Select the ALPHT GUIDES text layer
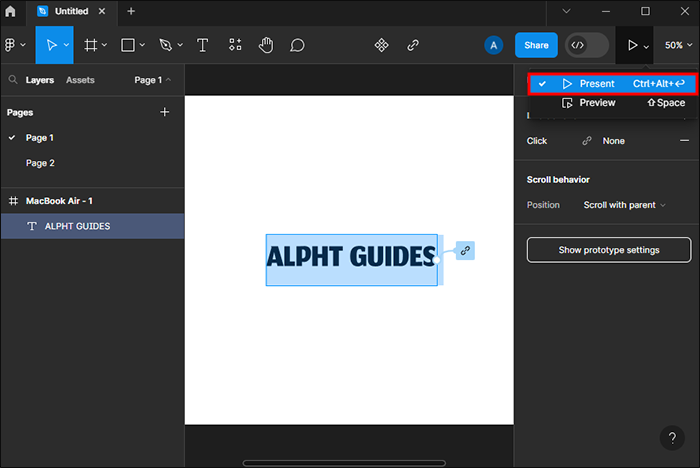Image resolution: width=700 pixels, height=468 pixels. tap(77, 226)
